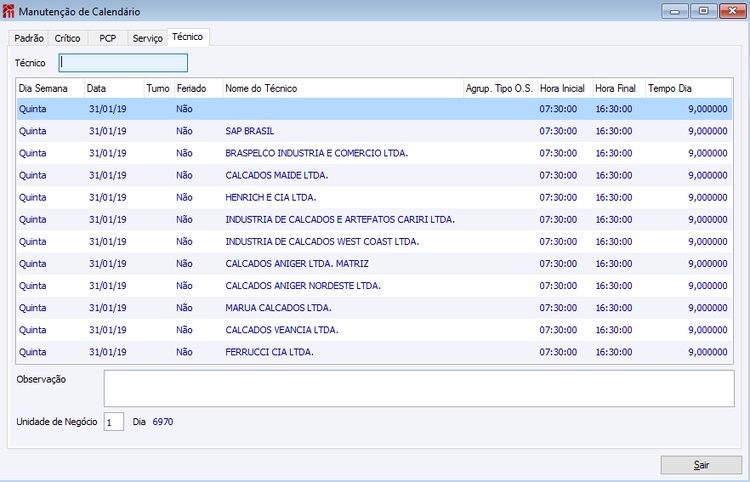Select the HENRICH E CIA LTDA. row
750x482 pixels.
(x=374, y=197)
